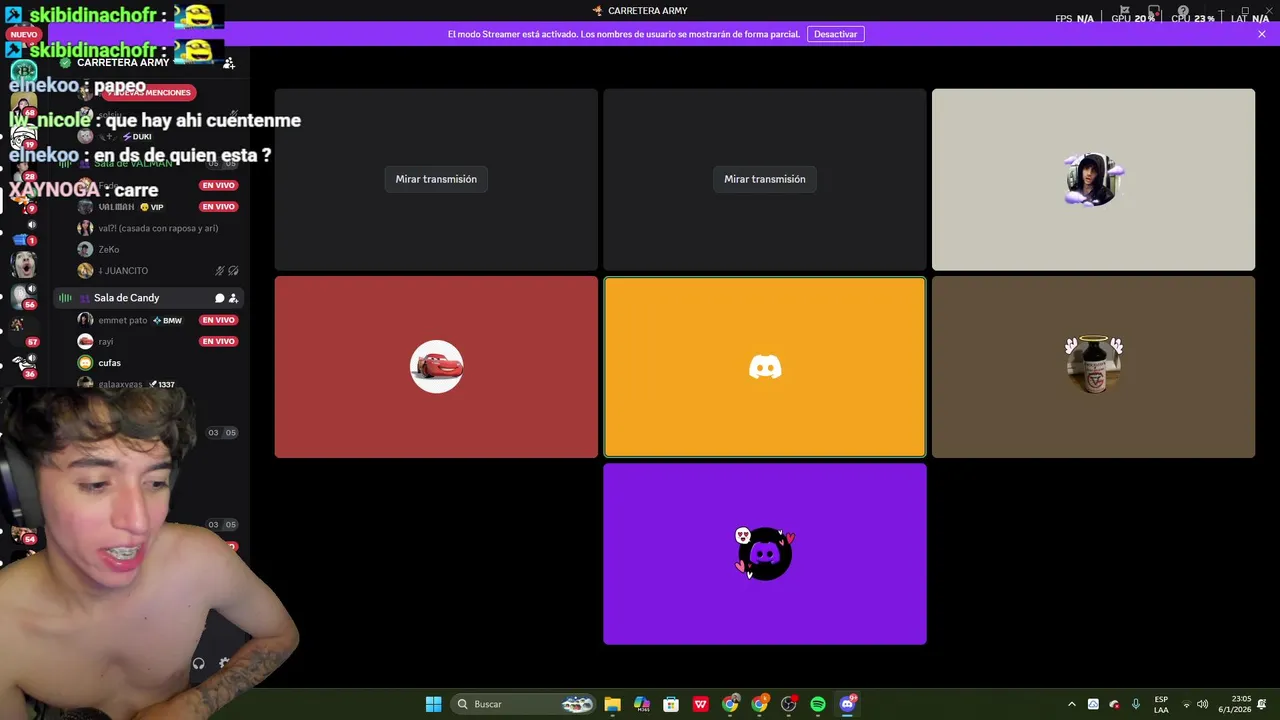Open the green B server icon
The width and height of the screenshot is (1280, 720).
pyautogui.click(x=24, y=72)
